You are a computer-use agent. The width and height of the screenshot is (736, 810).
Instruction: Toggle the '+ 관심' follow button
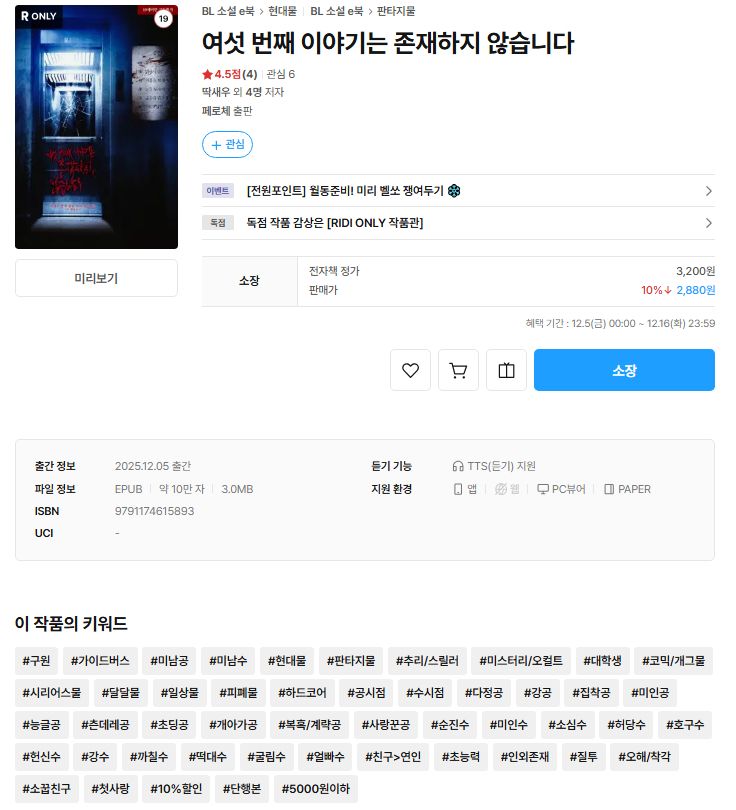227,144
